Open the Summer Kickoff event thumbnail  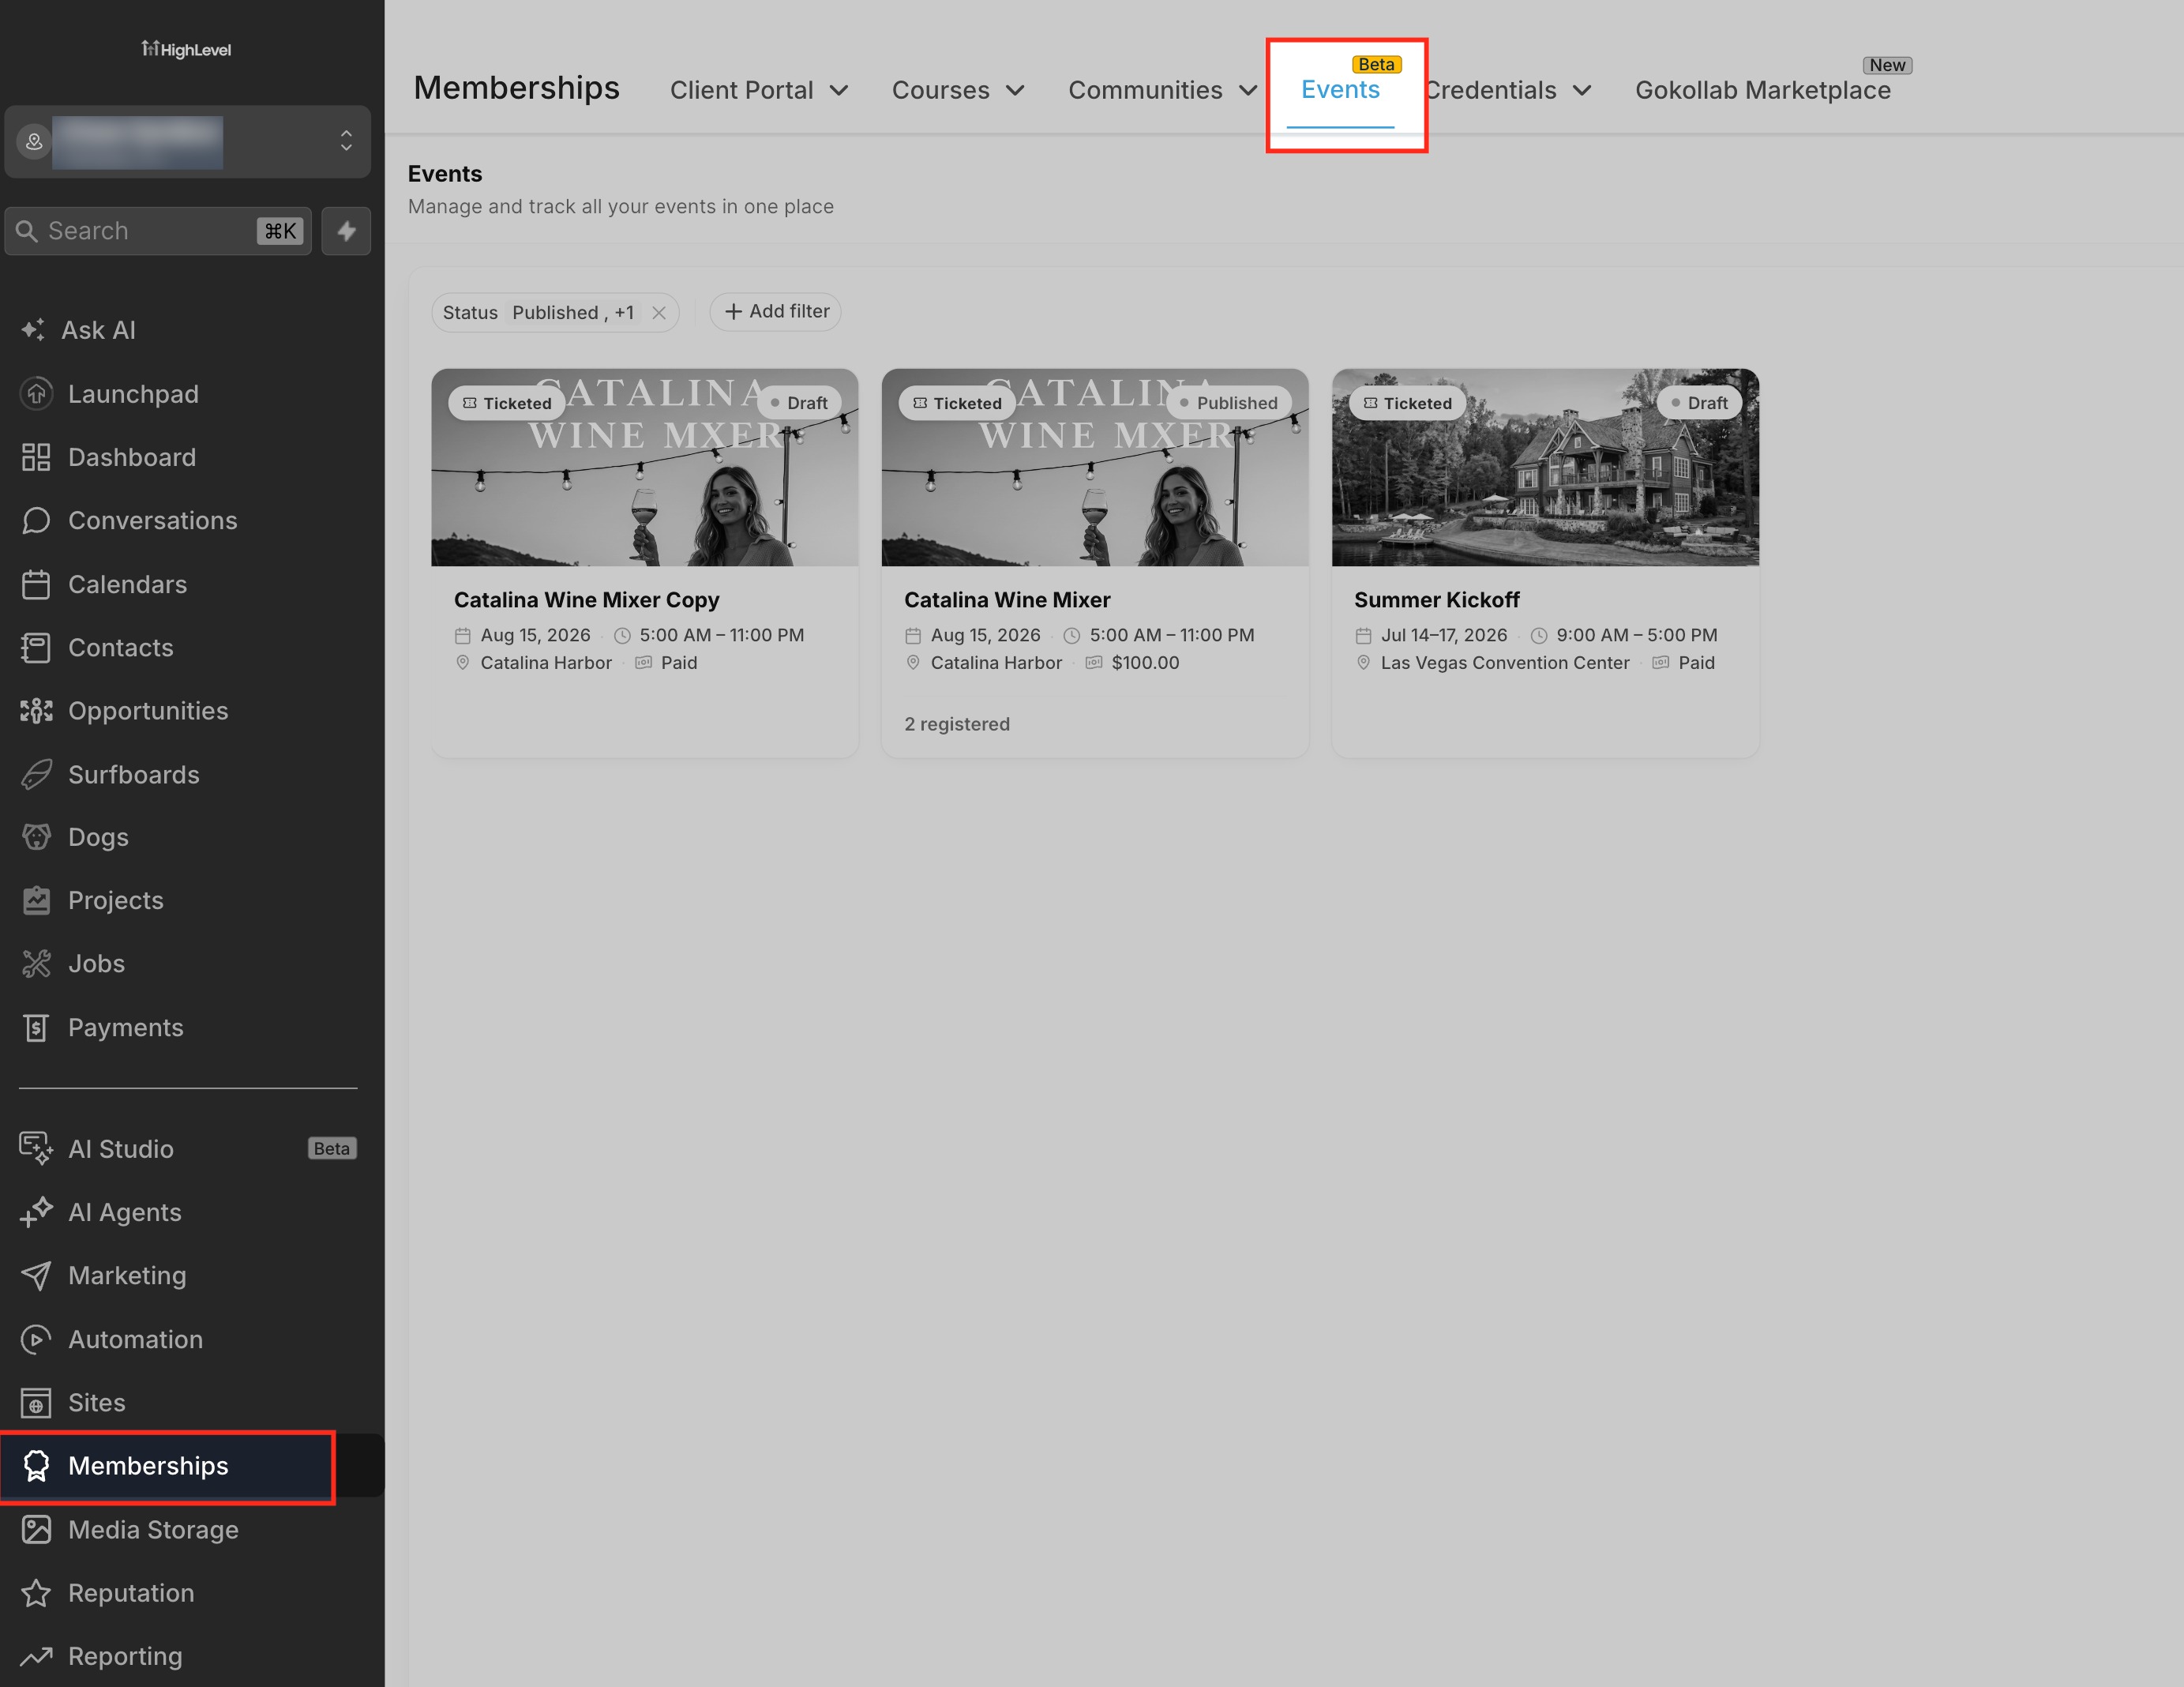(1545, 467)
